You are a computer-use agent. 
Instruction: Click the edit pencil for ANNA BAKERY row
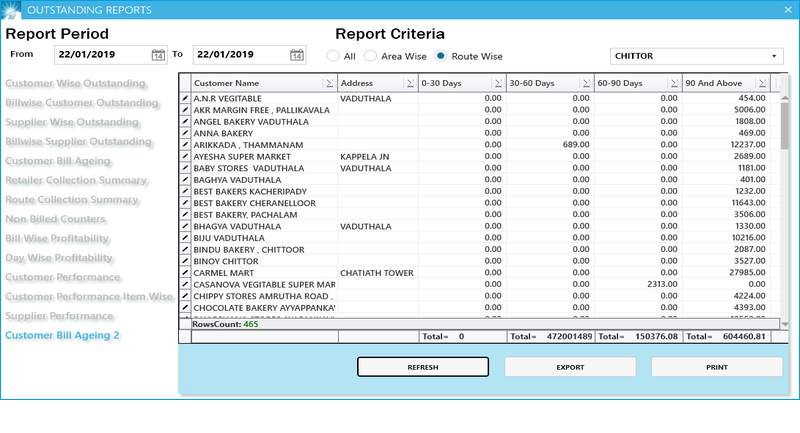pyautogui.click(x=185, y=133)
